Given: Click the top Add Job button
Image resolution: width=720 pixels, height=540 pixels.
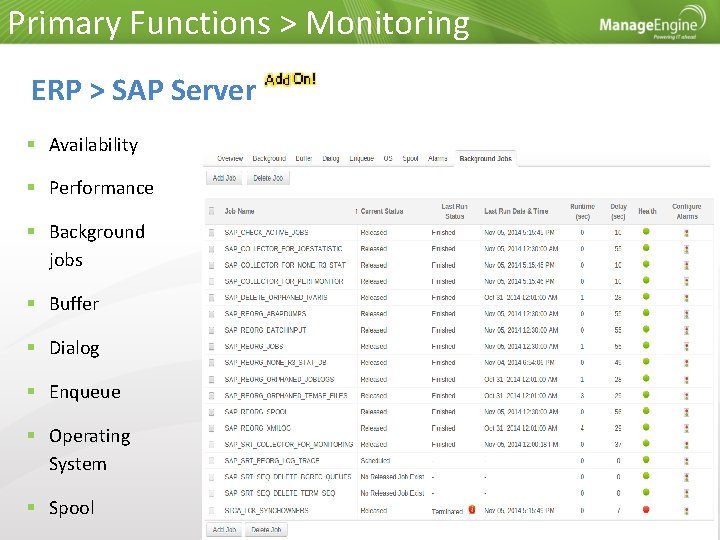Looking at the screenshot, I should coord(224,178).
